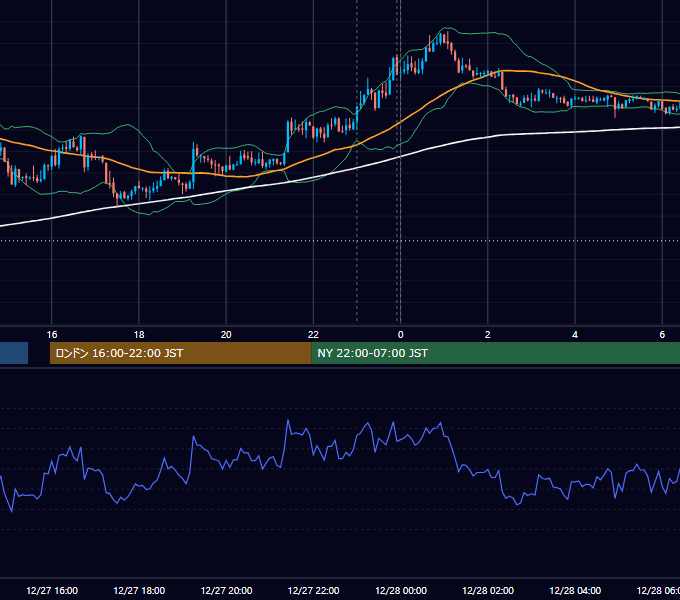680x600 pixels.
Task: Click the 20 hour label on the chart axis
Action: [x=226, y=335]
